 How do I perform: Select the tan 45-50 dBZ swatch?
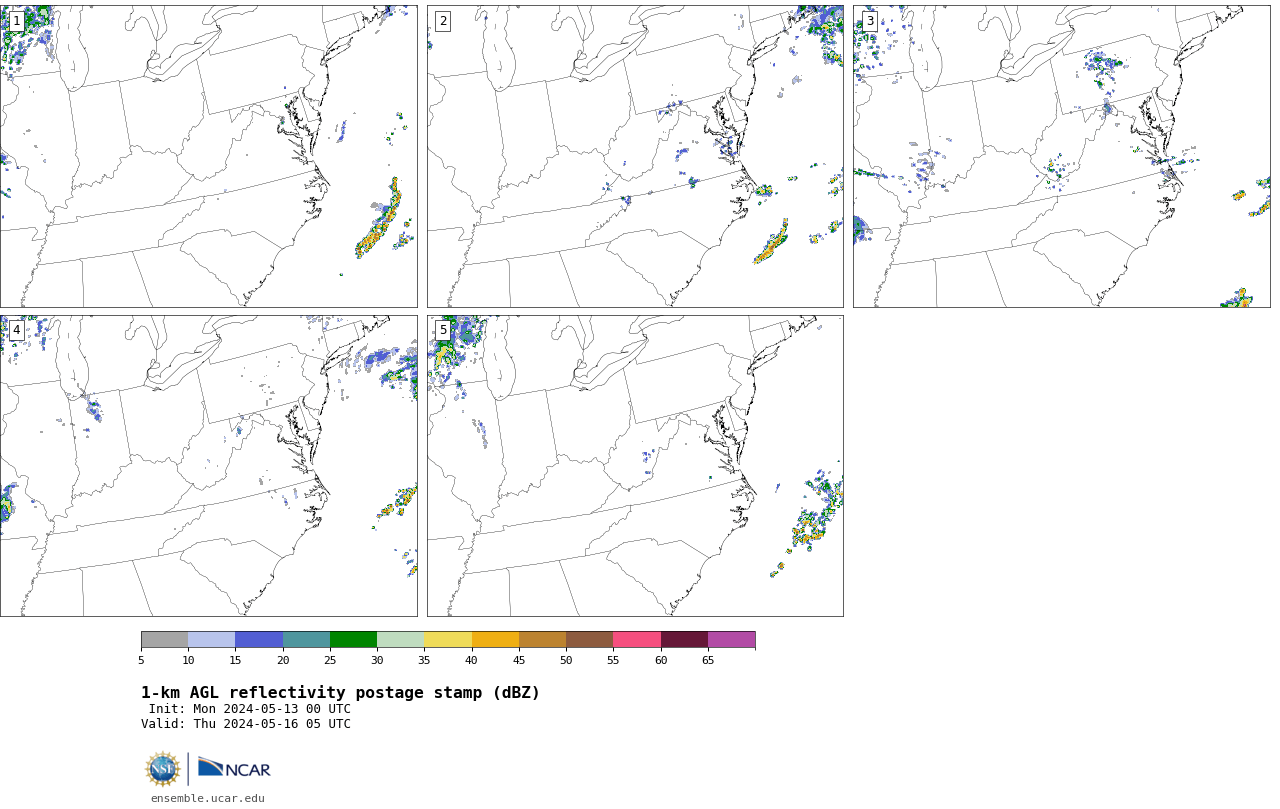tap(542, 640)
